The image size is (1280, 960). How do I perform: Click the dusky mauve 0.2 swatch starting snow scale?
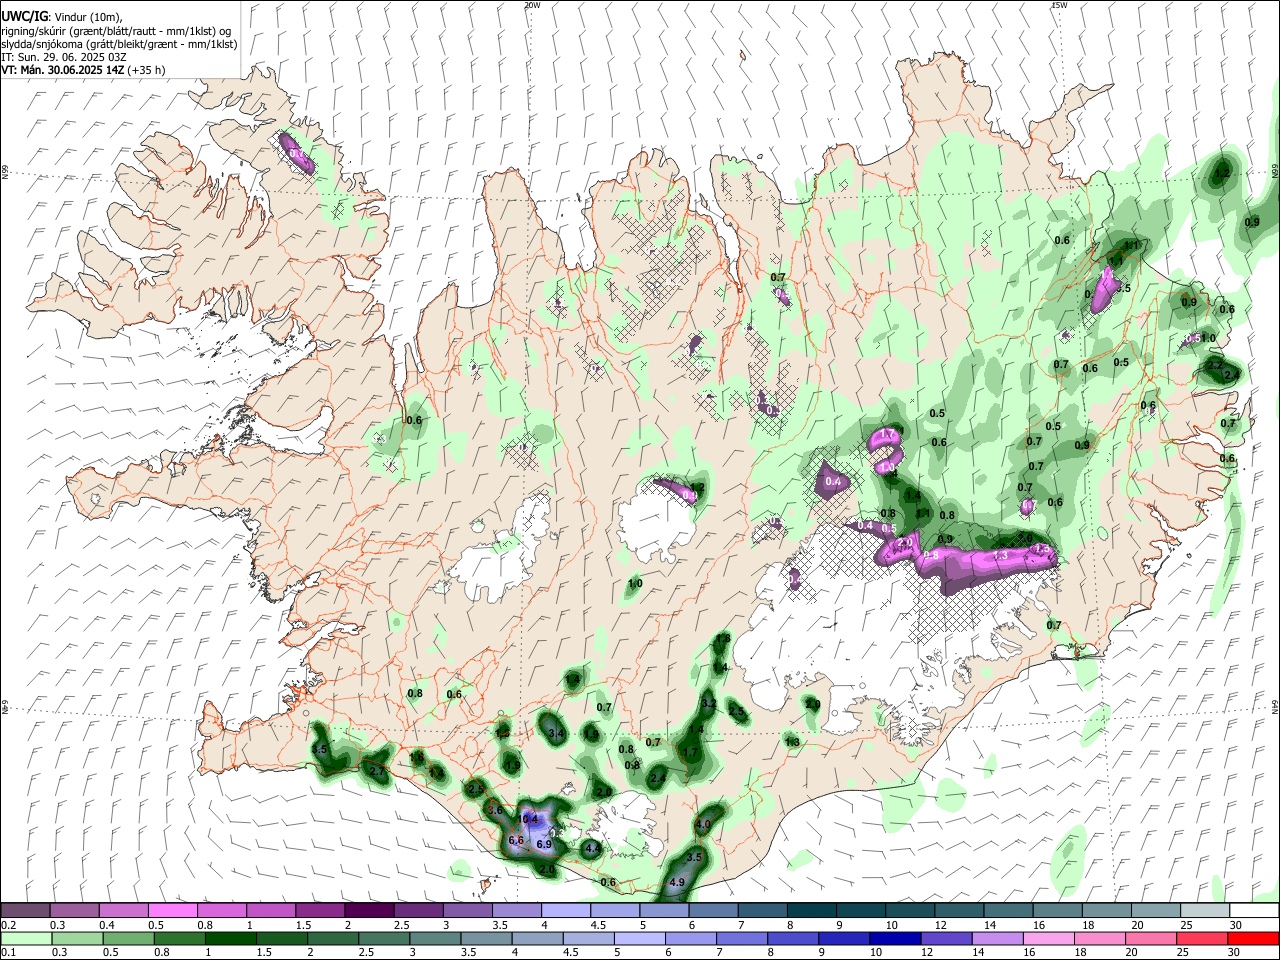pyautogui.click(x=25, y=911)
